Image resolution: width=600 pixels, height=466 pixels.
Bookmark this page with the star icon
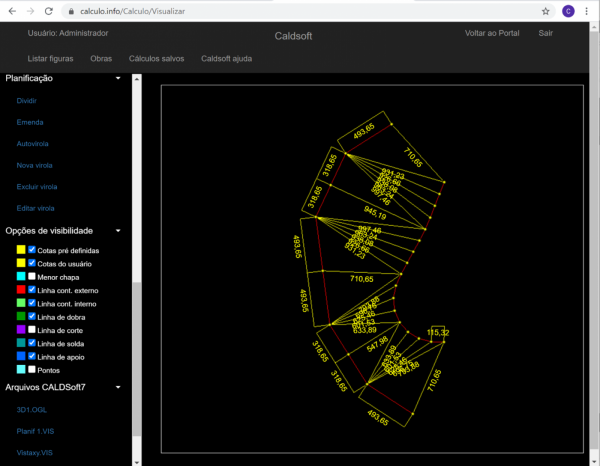(545, 11)
